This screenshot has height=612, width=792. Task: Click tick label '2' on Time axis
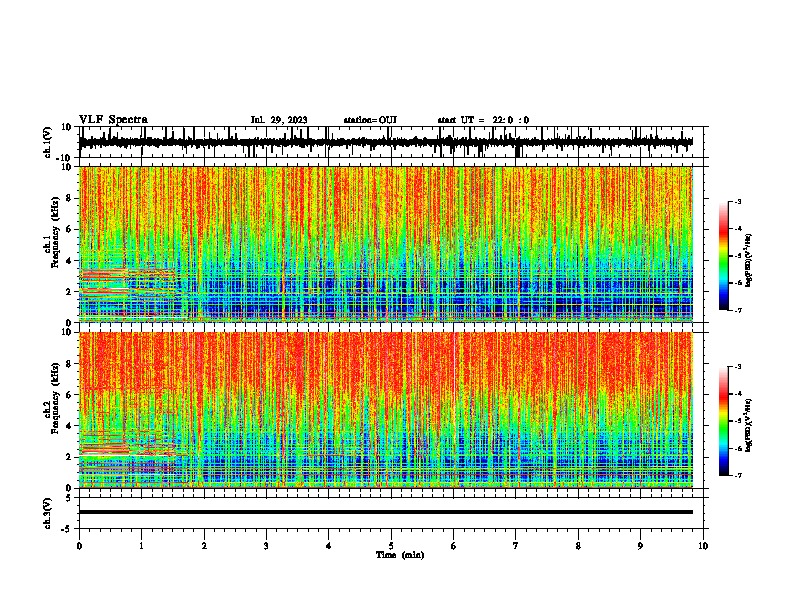[x=204, y=546]
